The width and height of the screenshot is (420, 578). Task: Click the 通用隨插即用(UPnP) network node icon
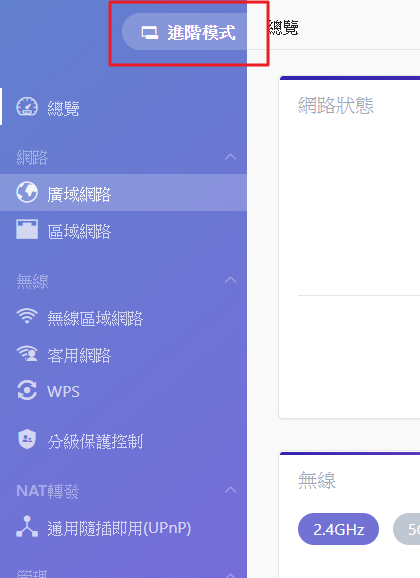click(27, 526)
